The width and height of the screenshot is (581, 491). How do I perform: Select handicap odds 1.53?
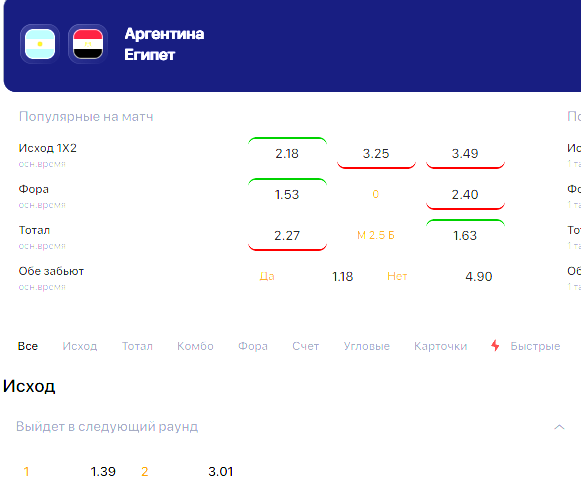click(287, 195)
